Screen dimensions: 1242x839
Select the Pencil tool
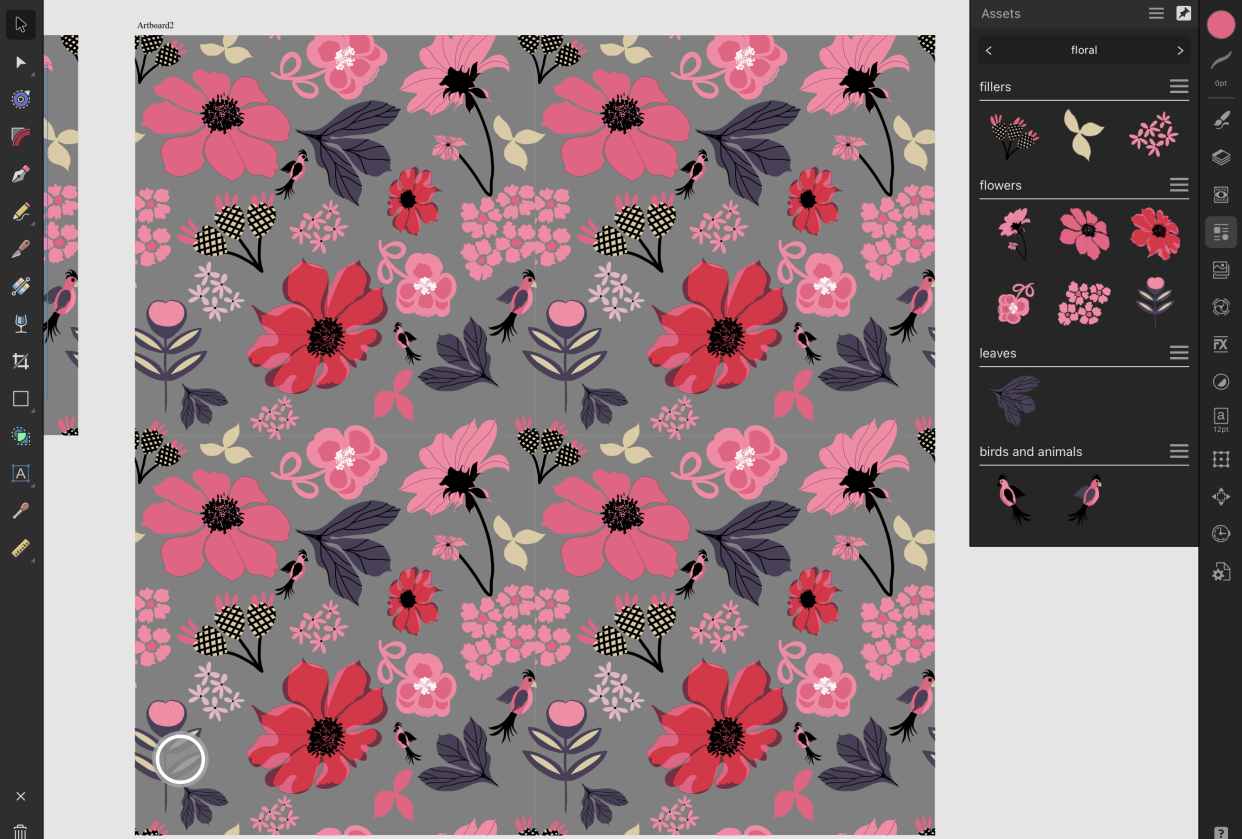tap(20, 212)
